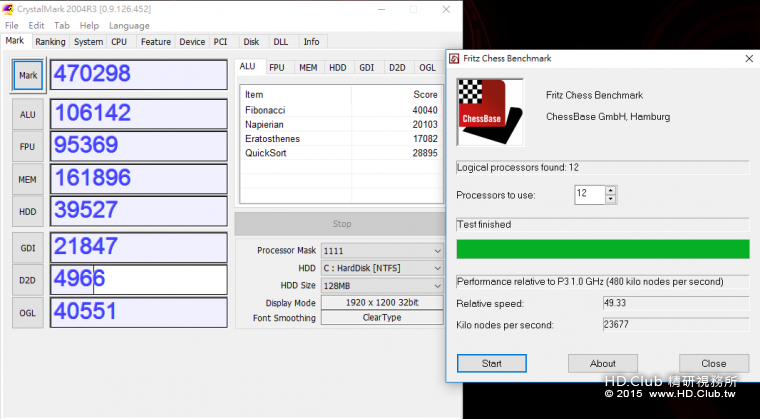Open the Tab menu in CrystalMark
Viewport: 760px width, 419px height.
click(x=62, y=26)
